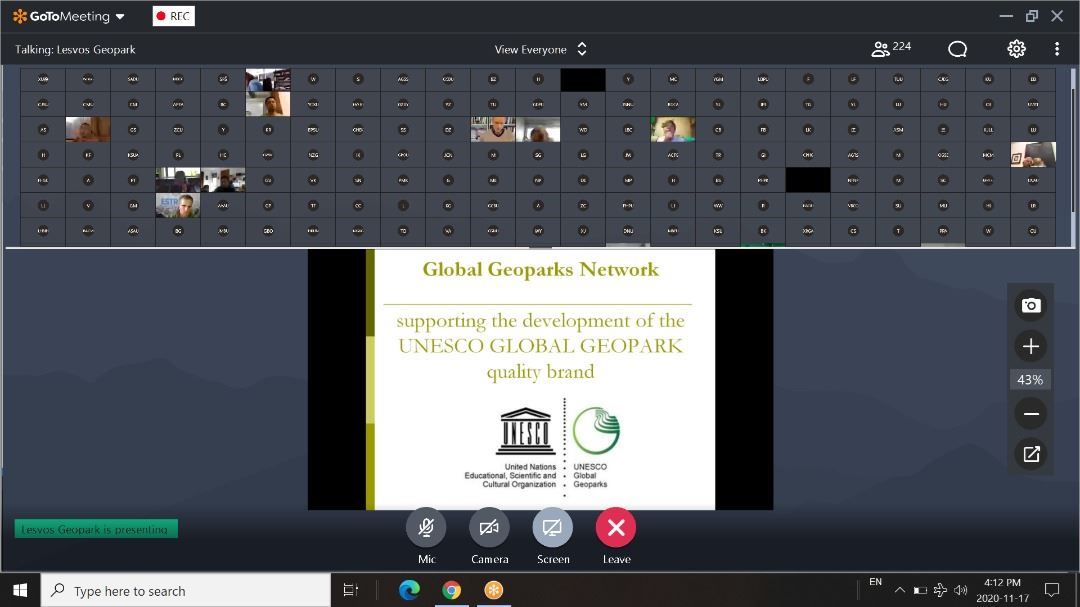Open the participants list showing 224
This screenshot has height=607, width=1080.
tap(891, 48)
